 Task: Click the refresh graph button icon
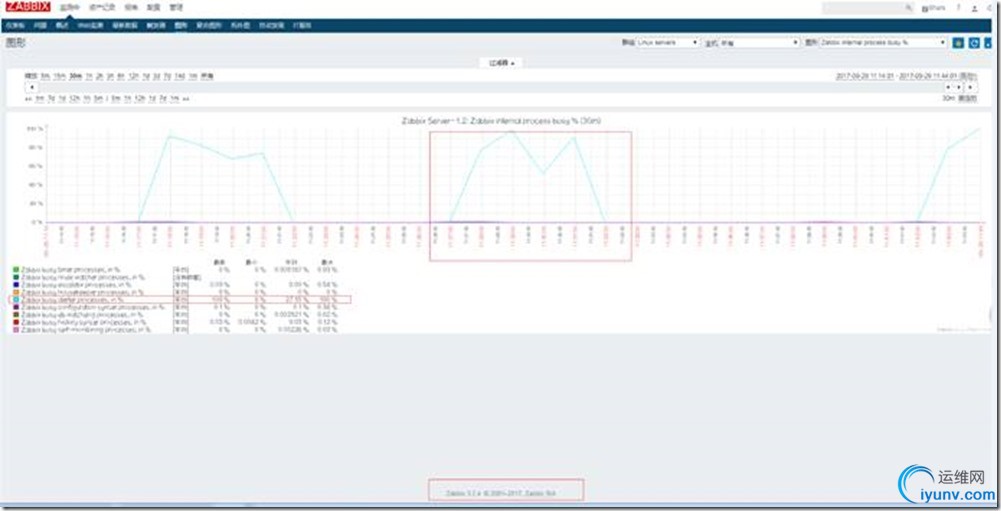(974, 43)
